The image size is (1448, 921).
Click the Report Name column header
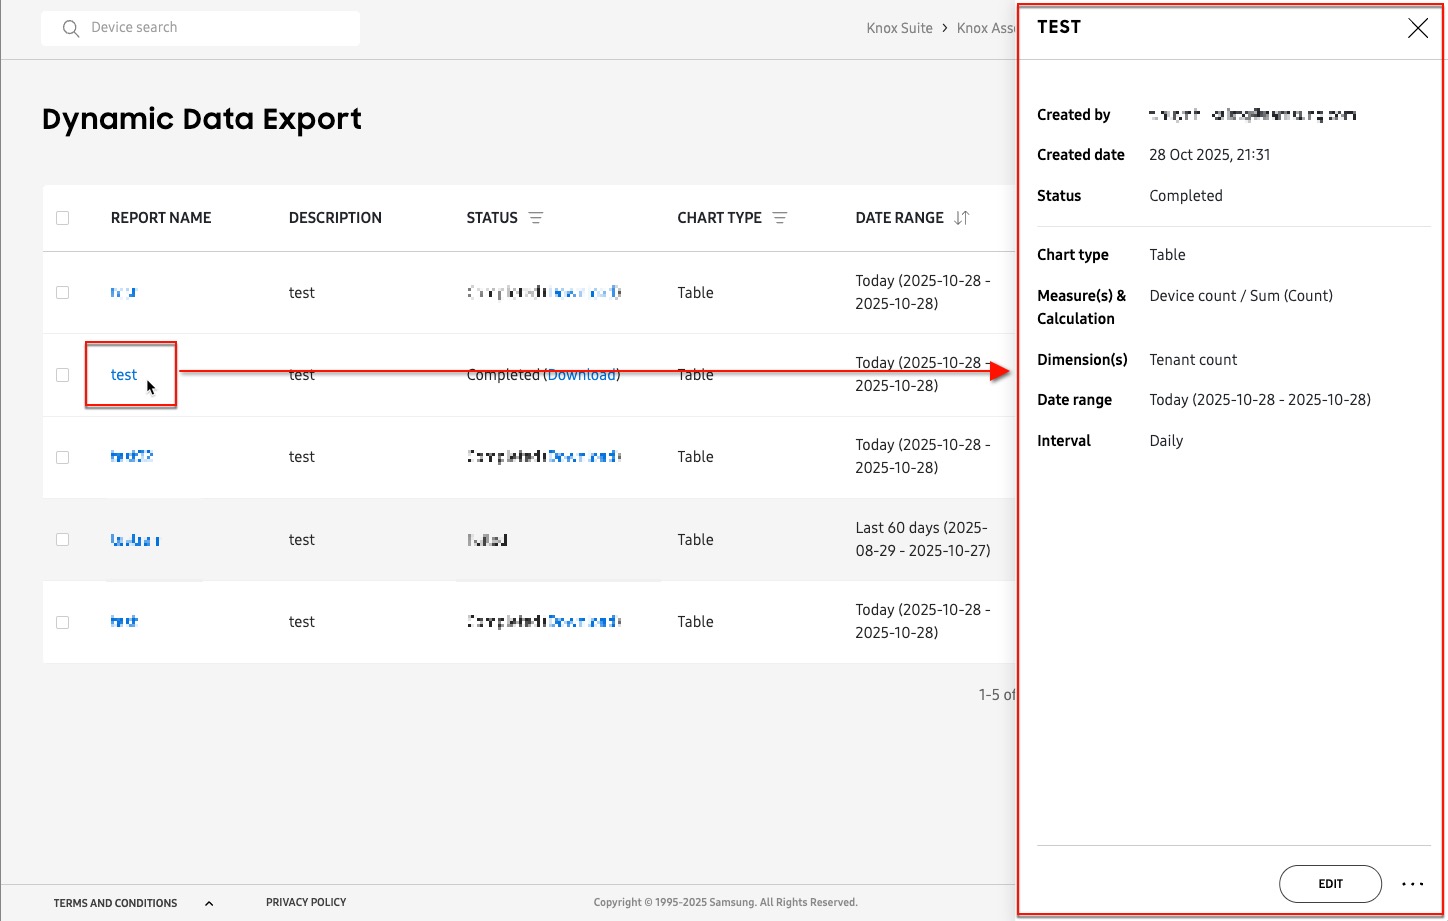[x=161, y=218]
